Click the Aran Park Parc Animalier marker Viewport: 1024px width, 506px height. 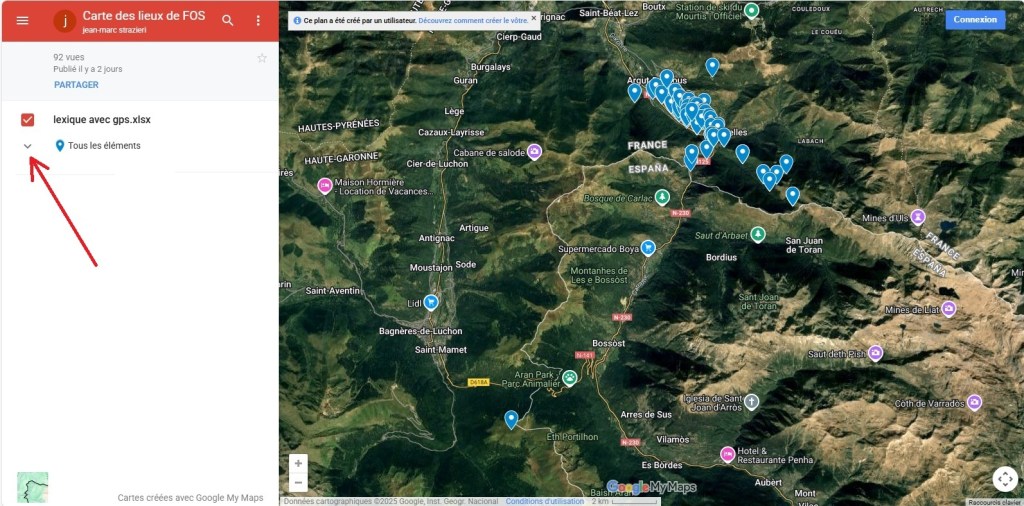coord(569,377)
